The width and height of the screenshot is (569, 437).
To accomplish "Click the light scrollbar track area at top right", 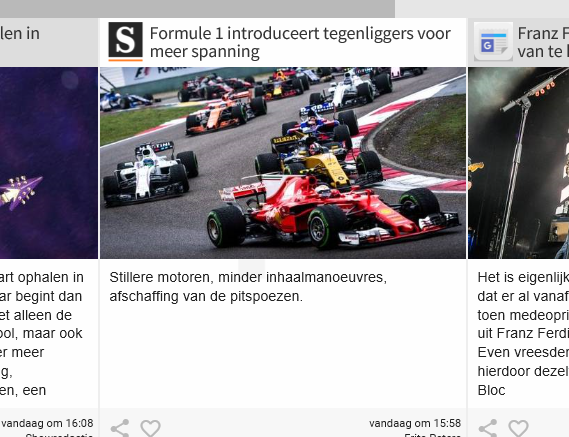I will coord(482,9).
